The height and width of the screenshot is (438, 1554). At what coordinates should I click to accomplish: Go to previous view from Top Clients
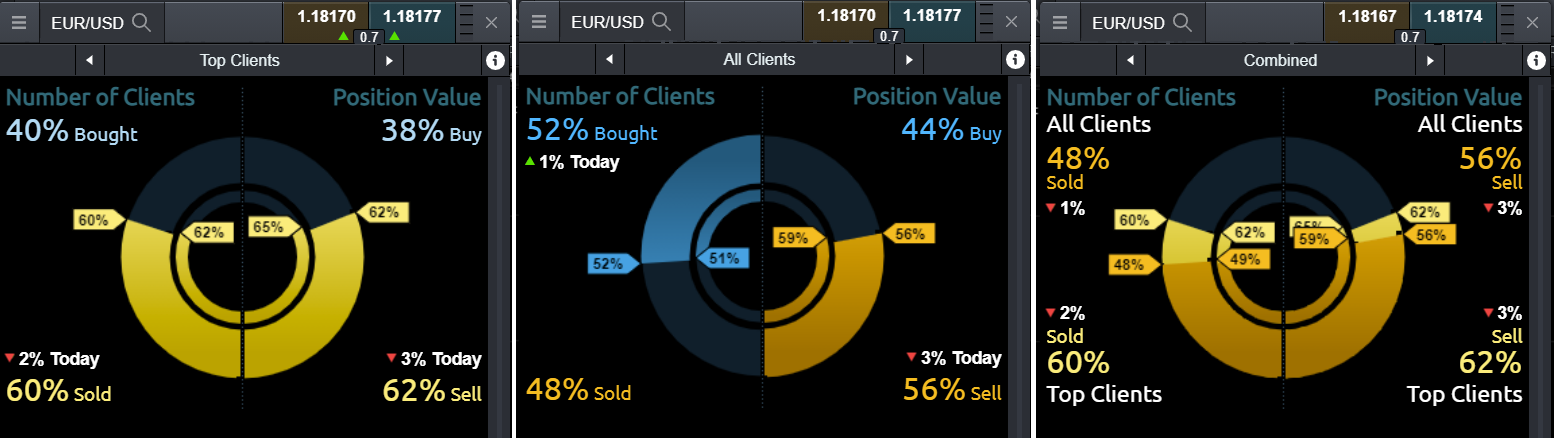pyautogui.click(x=89, y=61)
